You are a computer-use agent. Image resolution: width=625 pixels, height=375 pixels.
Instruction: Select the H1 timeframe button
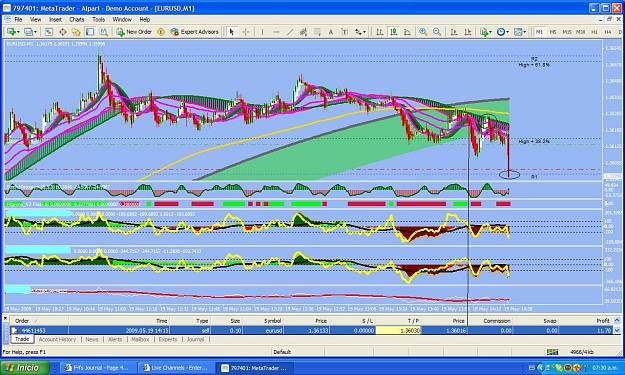594,32
